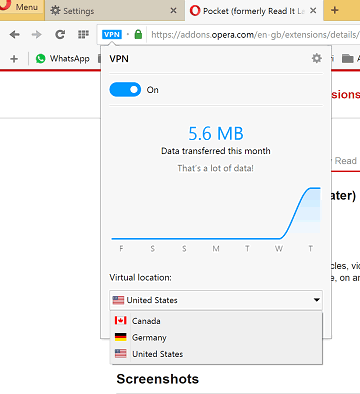The image size is (360, 394).
Task: Open the Speed Dial grid icon
Action: [x=83, y=34]
